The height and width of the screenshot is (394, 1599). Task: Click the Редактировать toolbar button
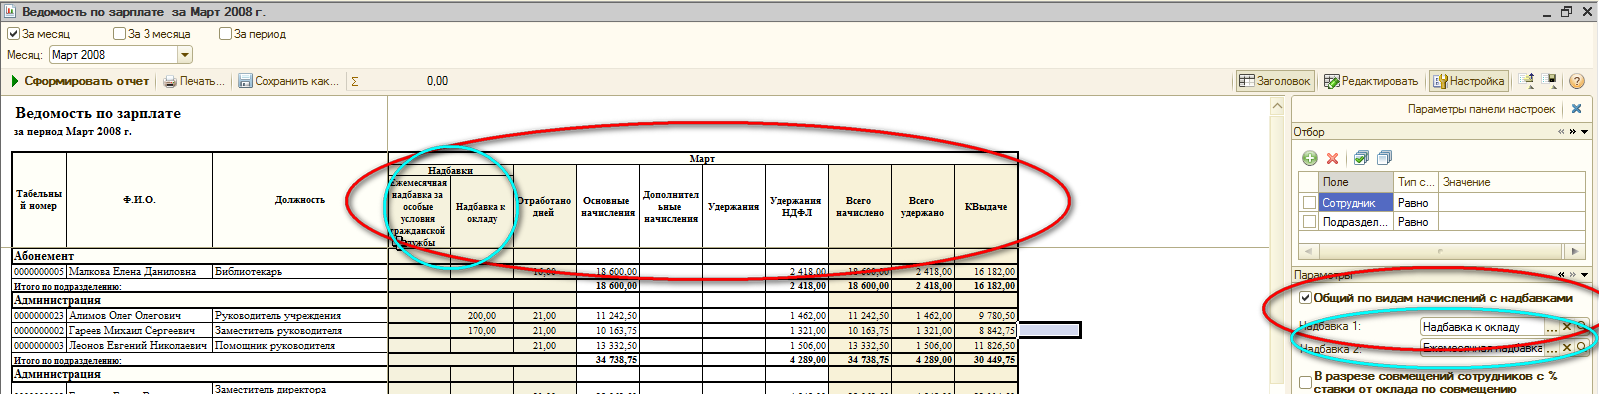click(x=1371, y=81)
